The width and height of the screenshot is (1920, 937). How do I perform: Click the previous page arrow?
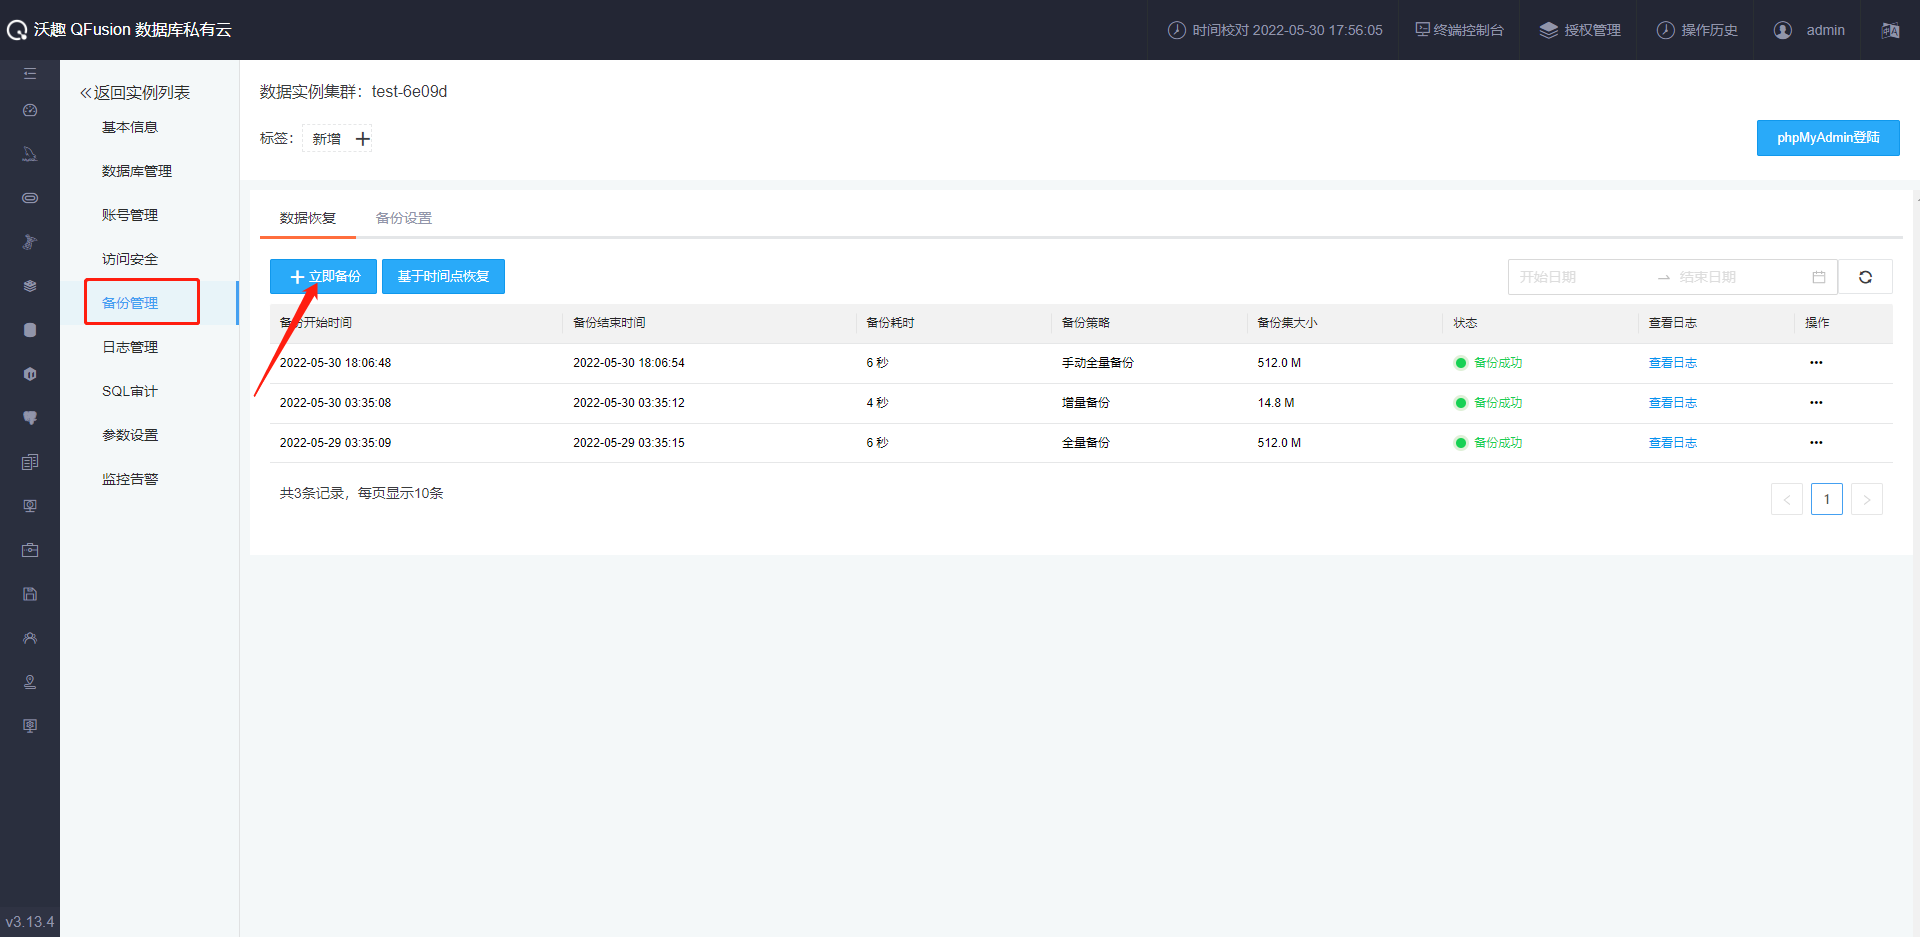click(x=1787, y=499)
